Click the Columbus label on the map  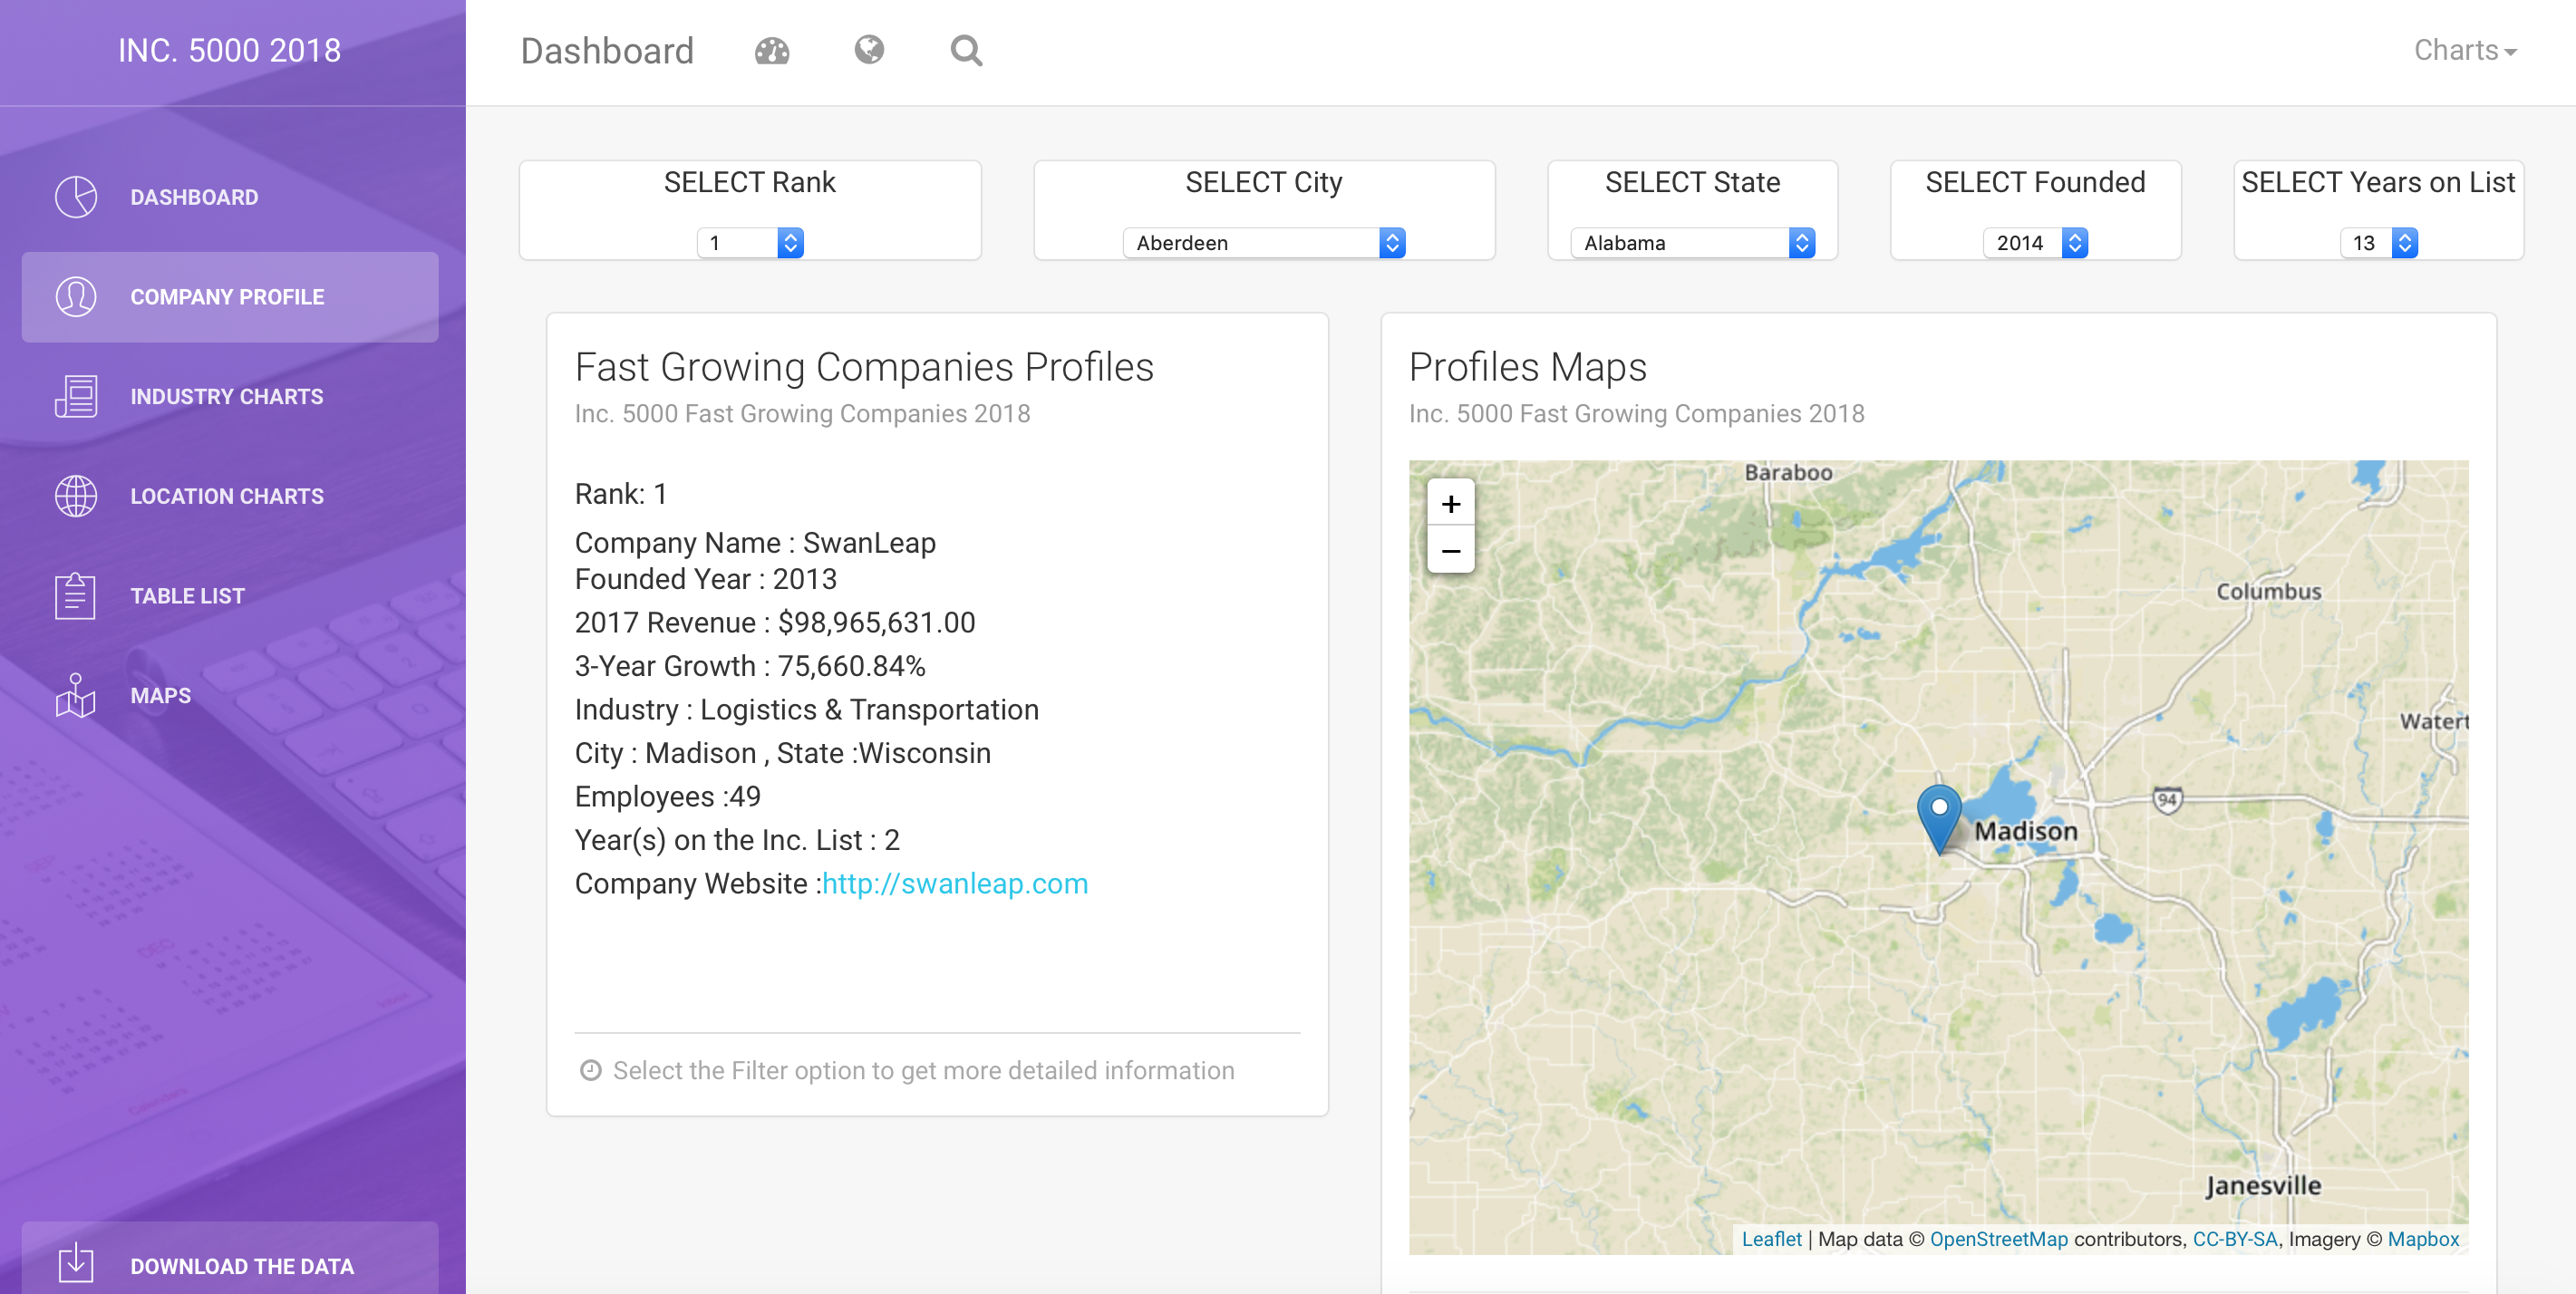pos(2268,591)
